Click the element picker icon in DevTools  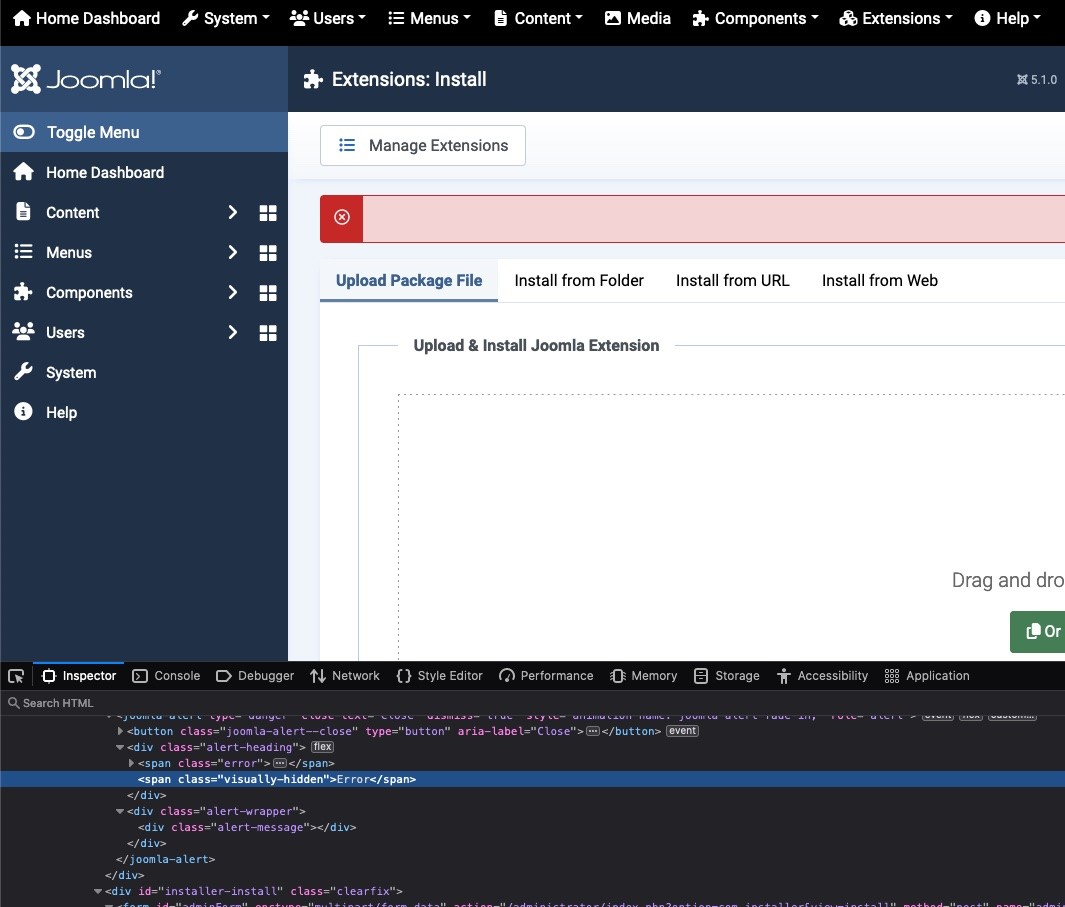(x=16, y=676)
